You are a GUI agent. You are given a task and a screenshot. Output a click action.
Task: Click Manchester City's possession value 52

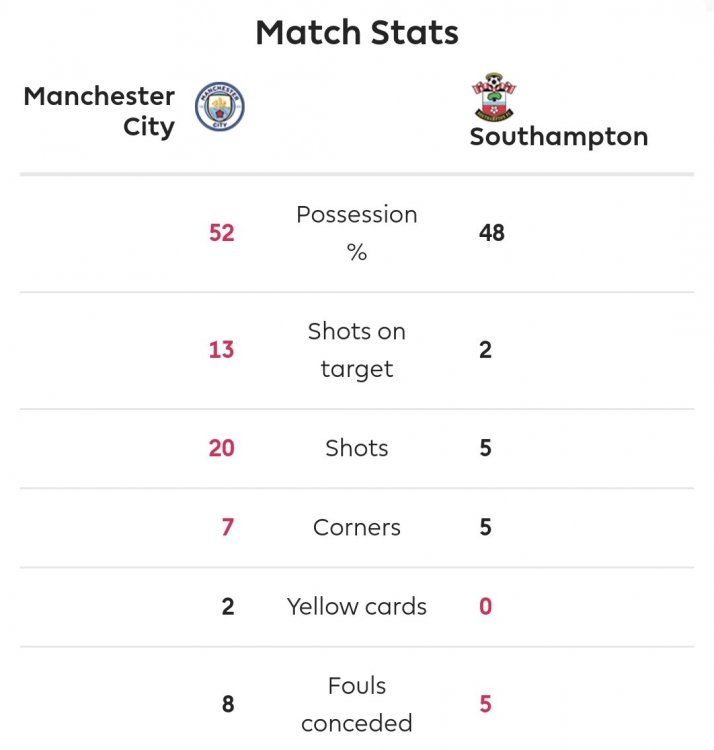(221, 233)
